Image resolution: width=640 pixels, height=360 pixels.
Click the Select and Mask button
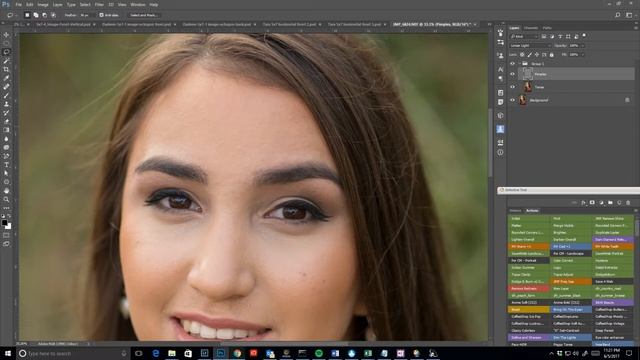[x=144, y=15]
